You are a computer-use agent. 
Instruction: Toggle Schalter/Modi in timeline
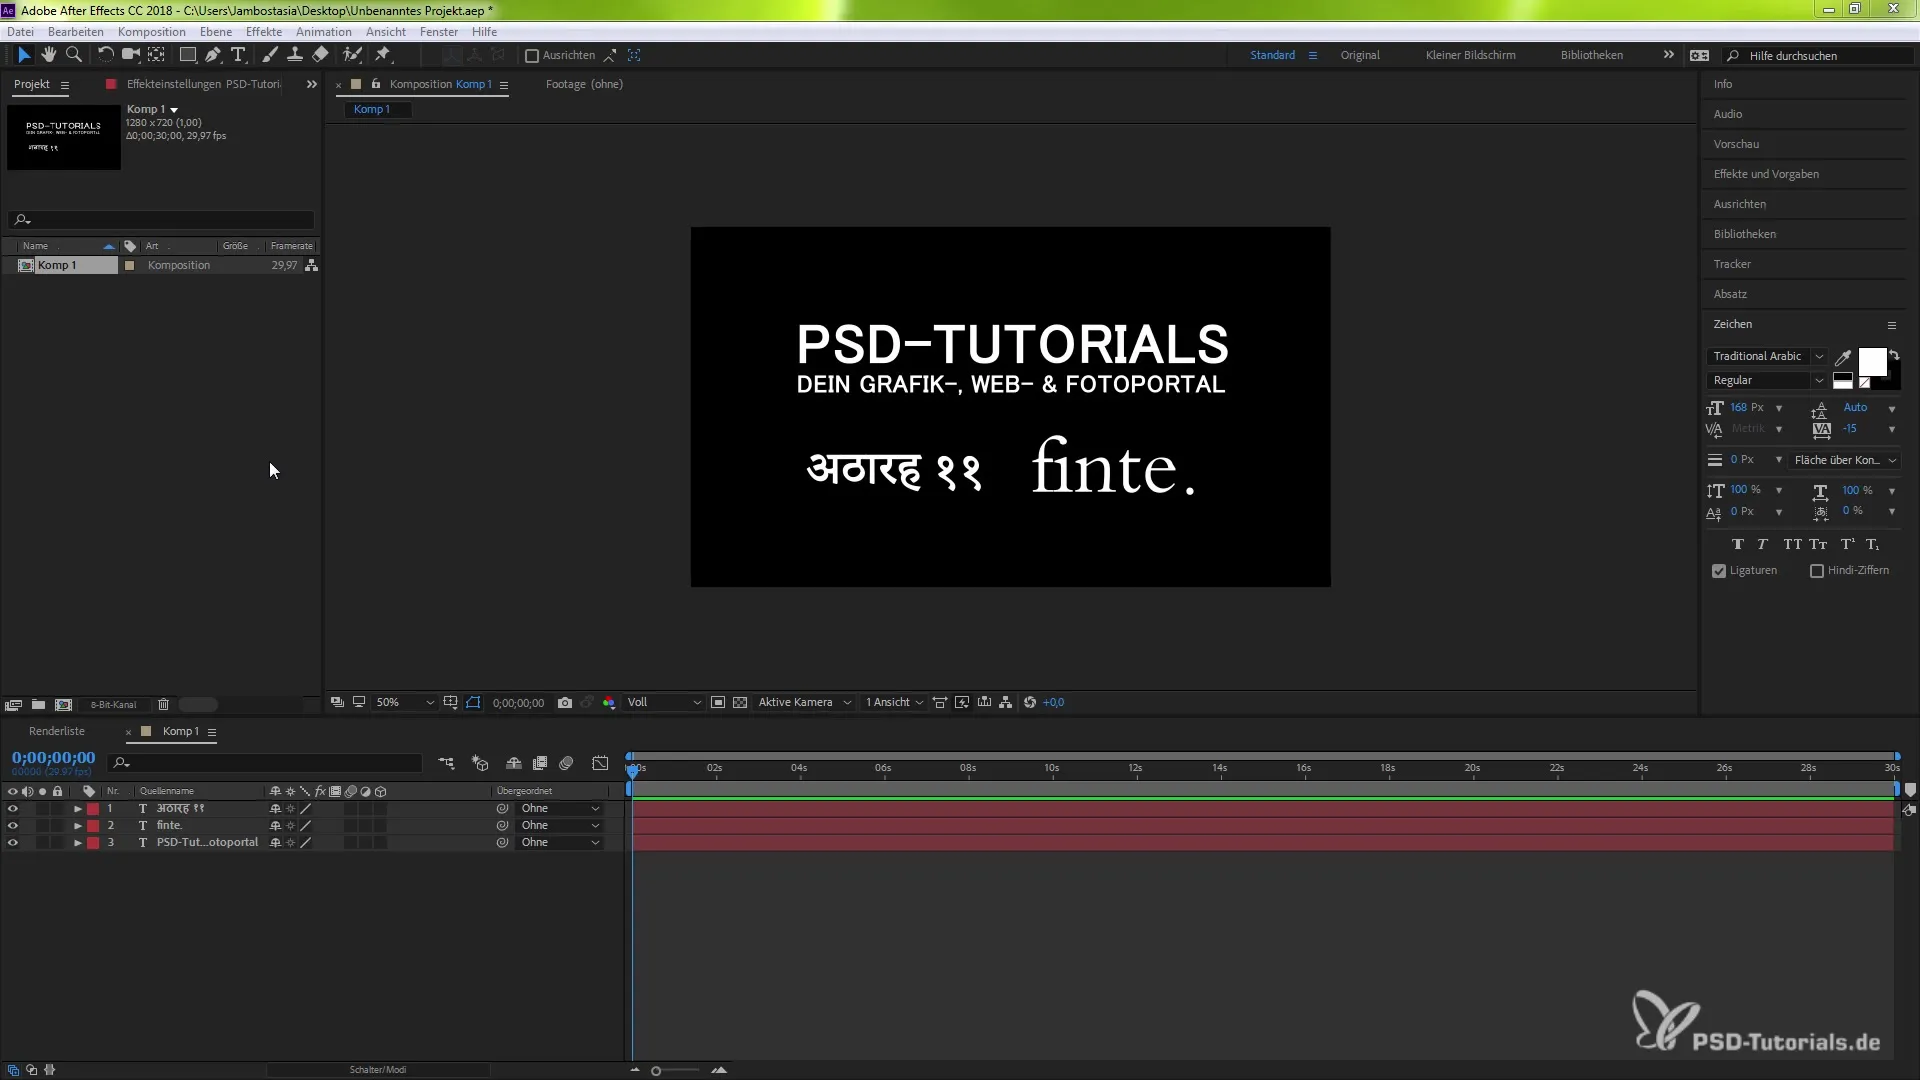[x=378, y=1070]
